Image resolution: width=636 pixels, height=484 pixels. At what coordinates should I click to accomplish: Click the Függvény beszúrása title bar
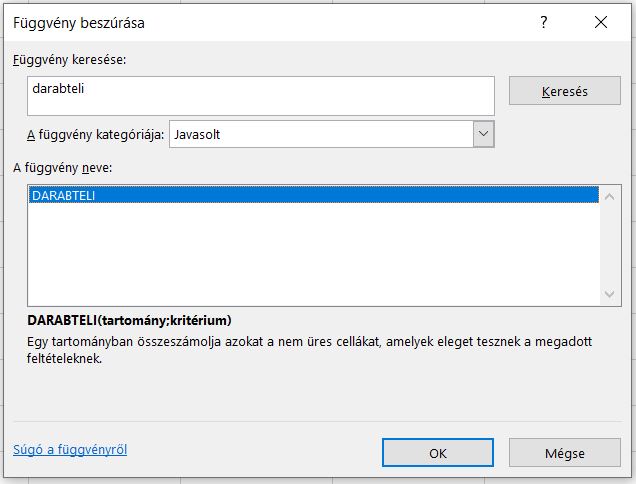(x=250, y=22)
